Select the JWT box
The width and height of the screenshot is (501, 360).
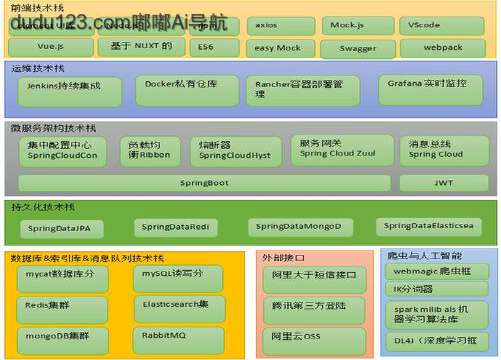[444, 183]
